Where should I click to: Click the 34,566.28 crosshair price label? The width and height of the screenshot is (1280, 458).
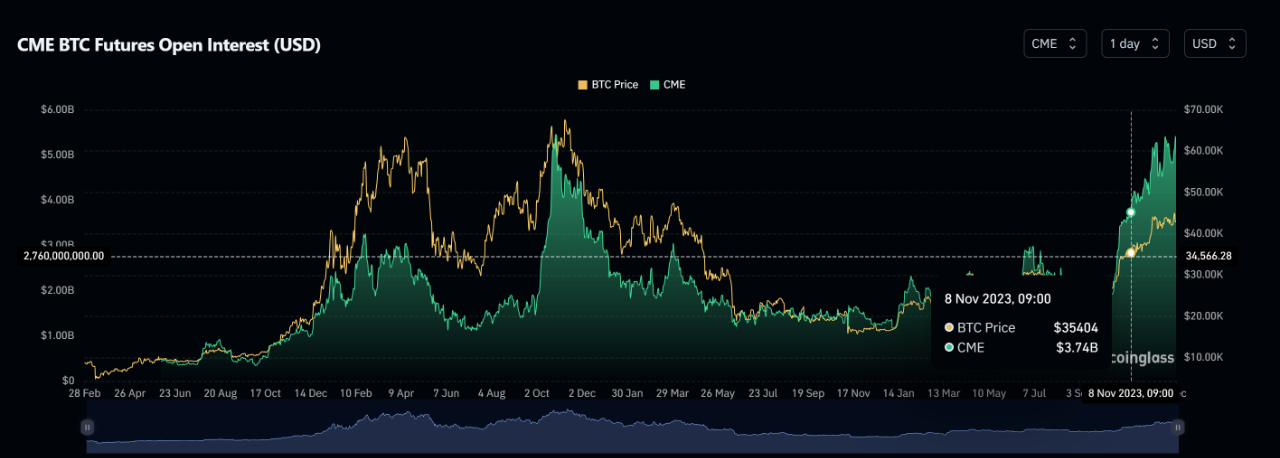(x=1209, y=256)
